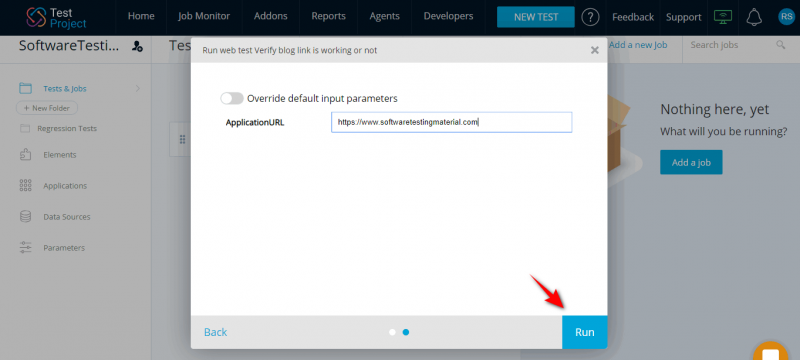The height and width of the screenshot is (360, 800).
Task: Click the search jobs magnifier icon
Action: coord(781,45)
